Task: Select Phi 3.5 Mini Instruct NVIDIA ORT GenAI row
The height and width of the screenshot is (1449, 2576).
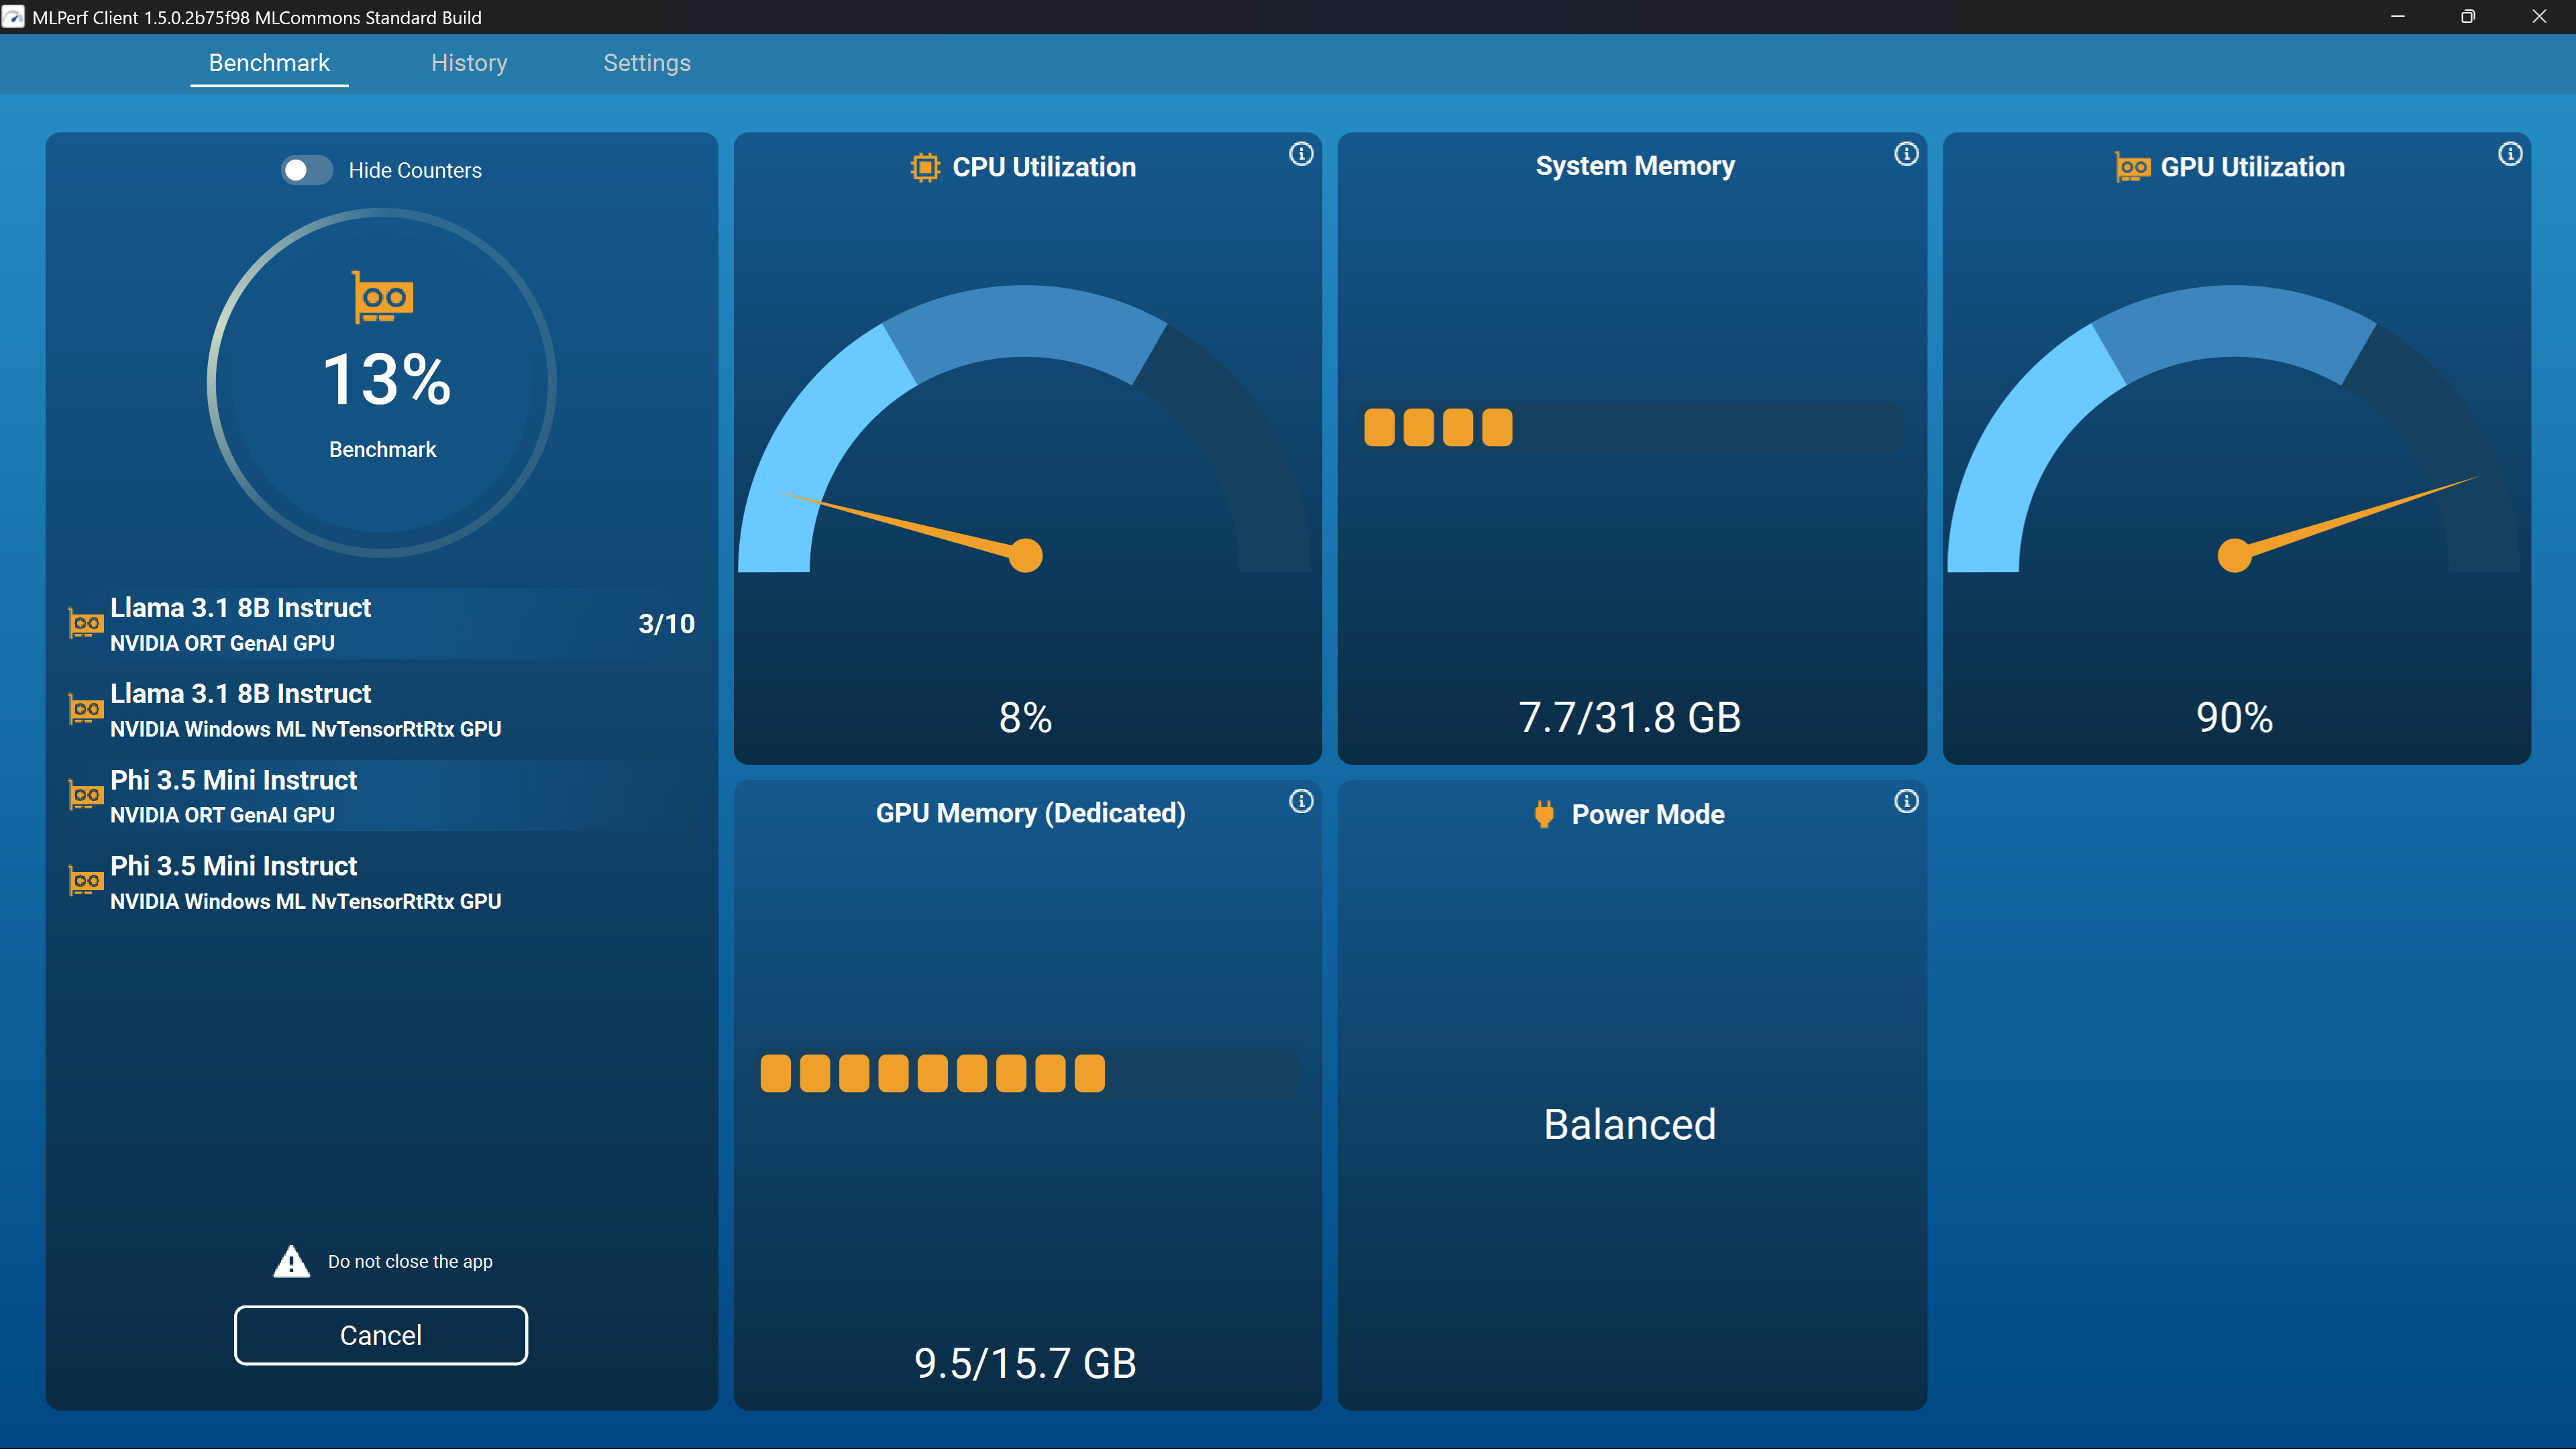Action: click(x=382, y=796)
